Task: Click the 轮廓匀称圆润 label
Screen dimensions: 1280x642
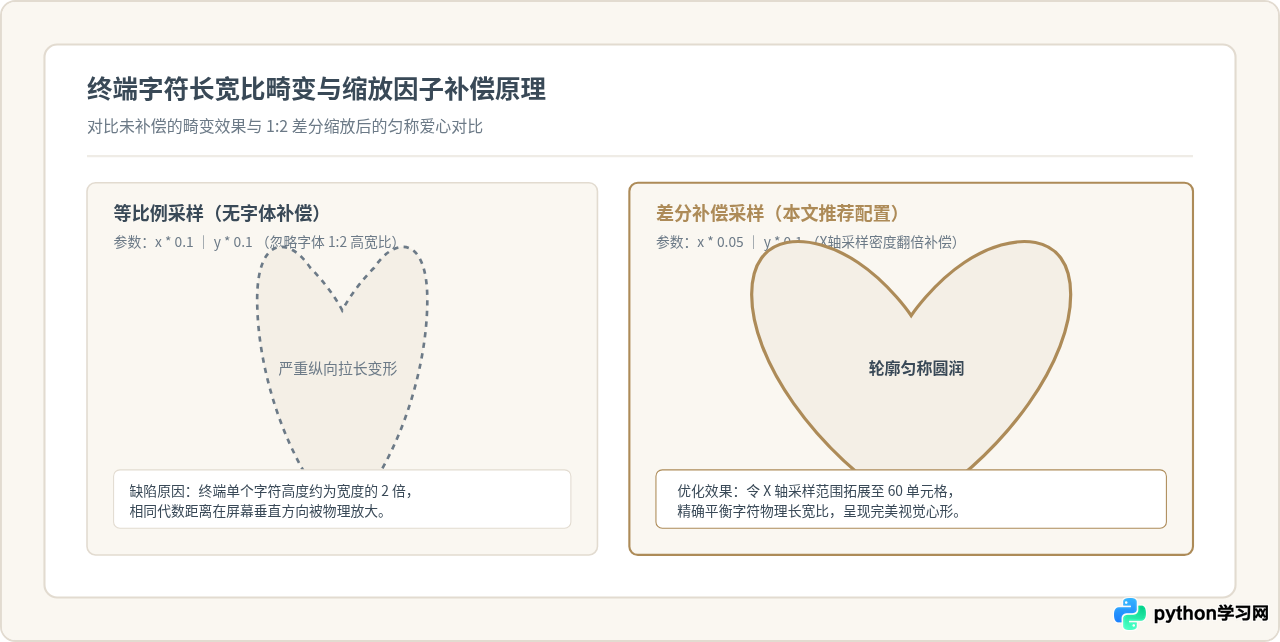Action: point(916,368)
